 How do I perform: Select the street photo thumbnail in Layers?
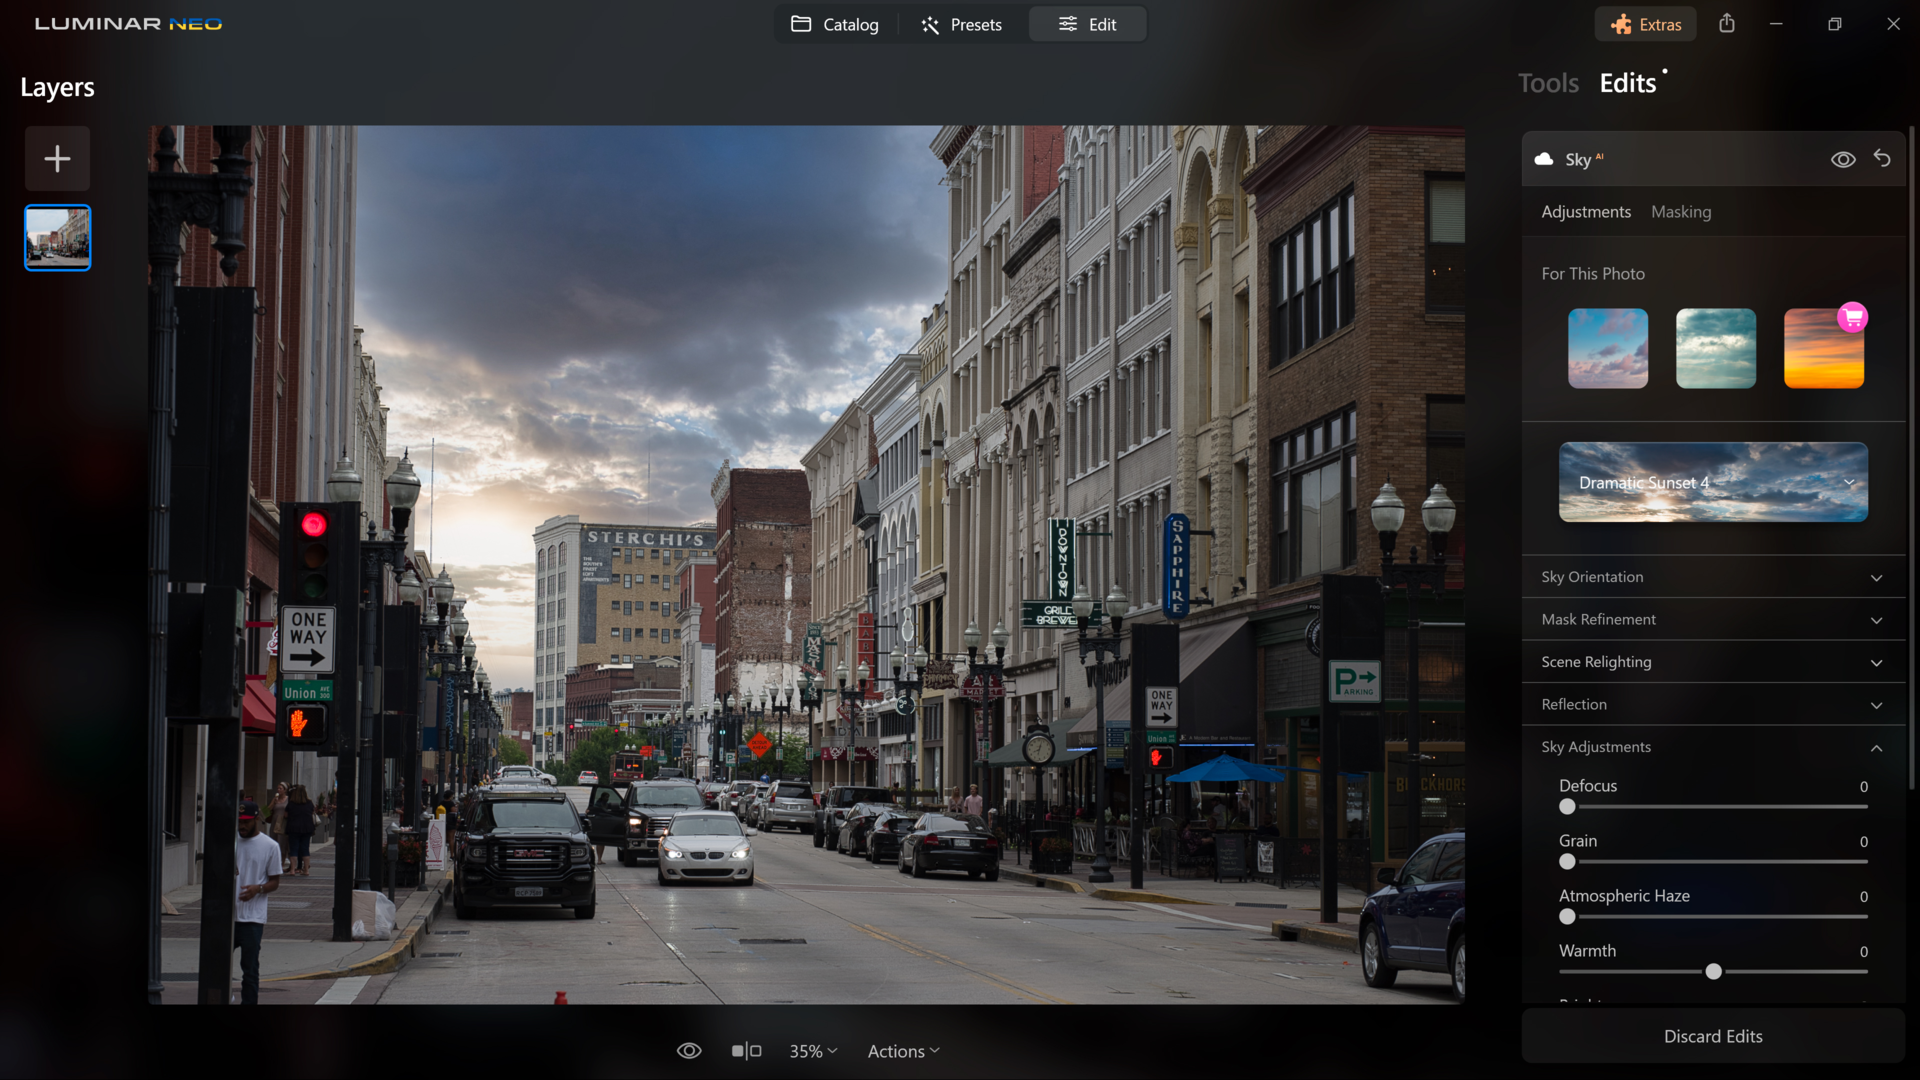point(57,237)
